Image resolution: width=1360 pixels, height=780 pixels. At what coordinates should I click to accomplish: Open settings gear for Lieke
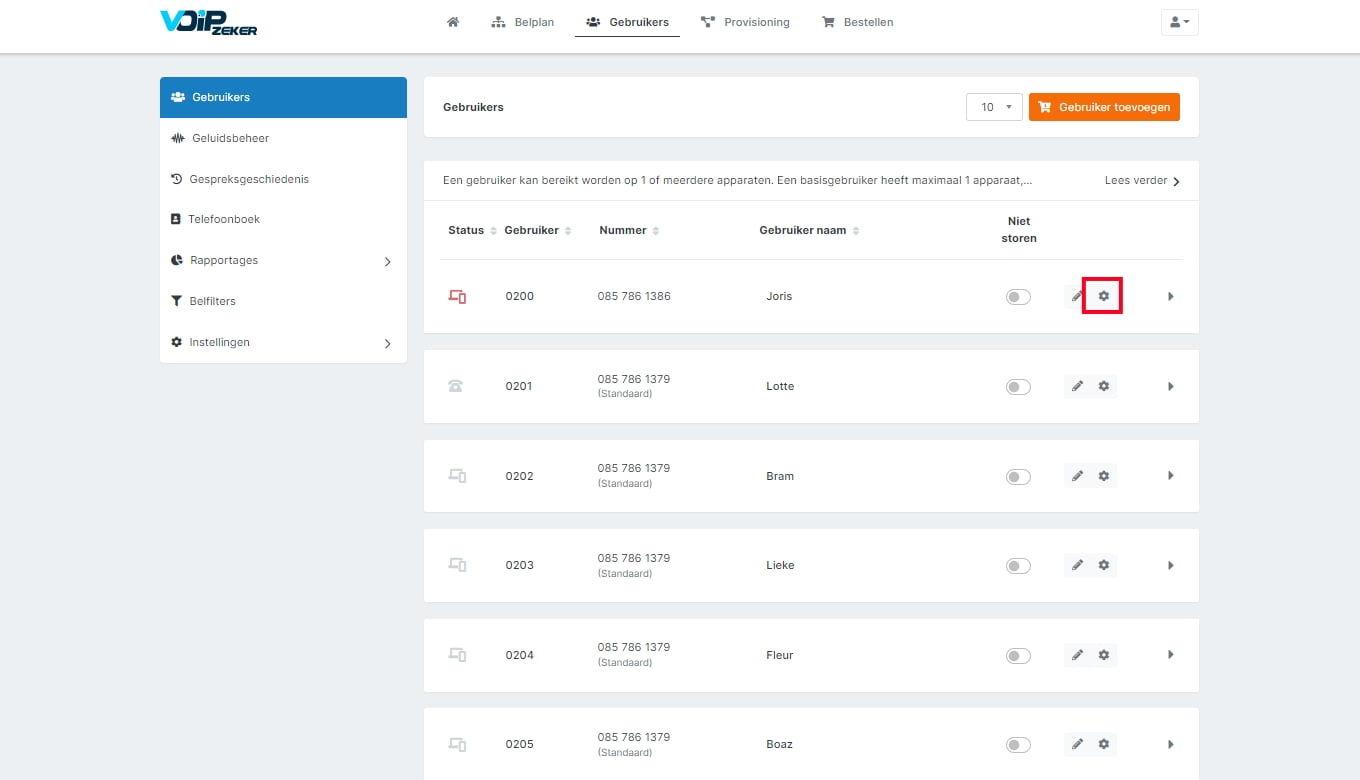pyautogui.click(x=1104, y=565)
